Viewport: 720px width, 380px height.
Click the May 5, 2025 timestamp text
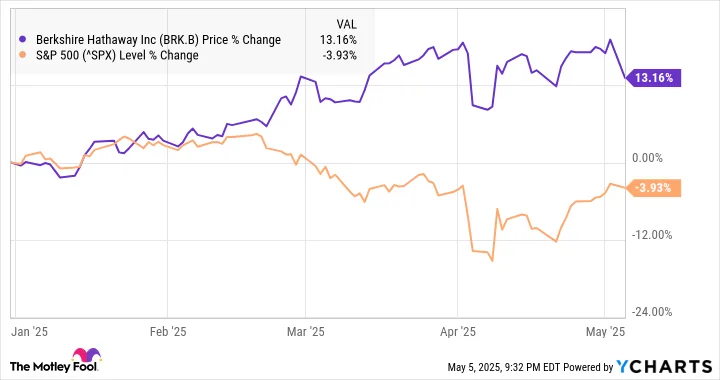[x=497, y=367]
